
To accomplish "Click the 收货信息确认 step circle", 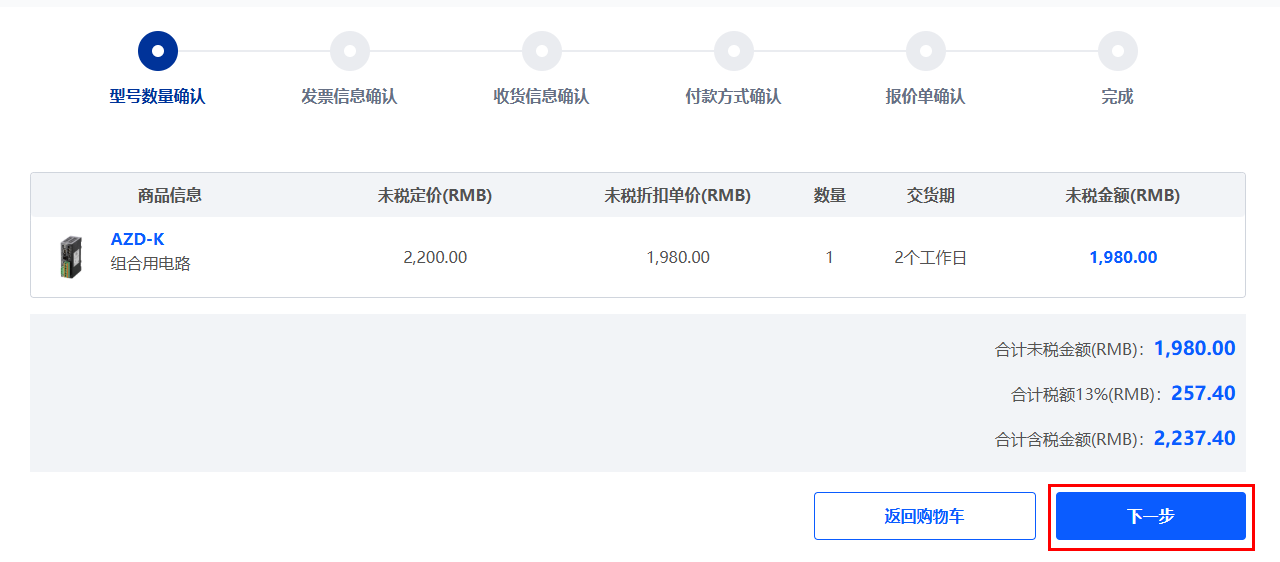I will [x=542, y=50].
